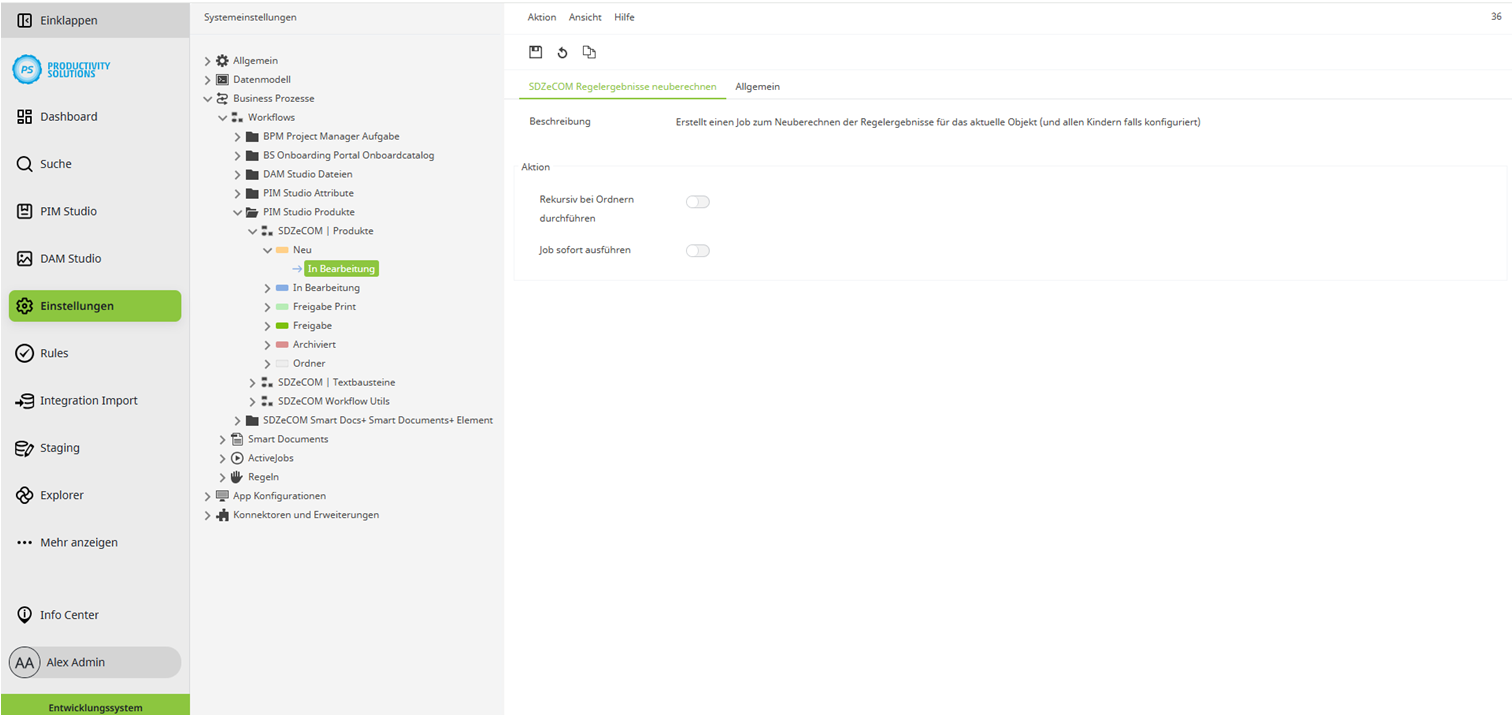Click the save icon in the toolbar

click(535, 51)
